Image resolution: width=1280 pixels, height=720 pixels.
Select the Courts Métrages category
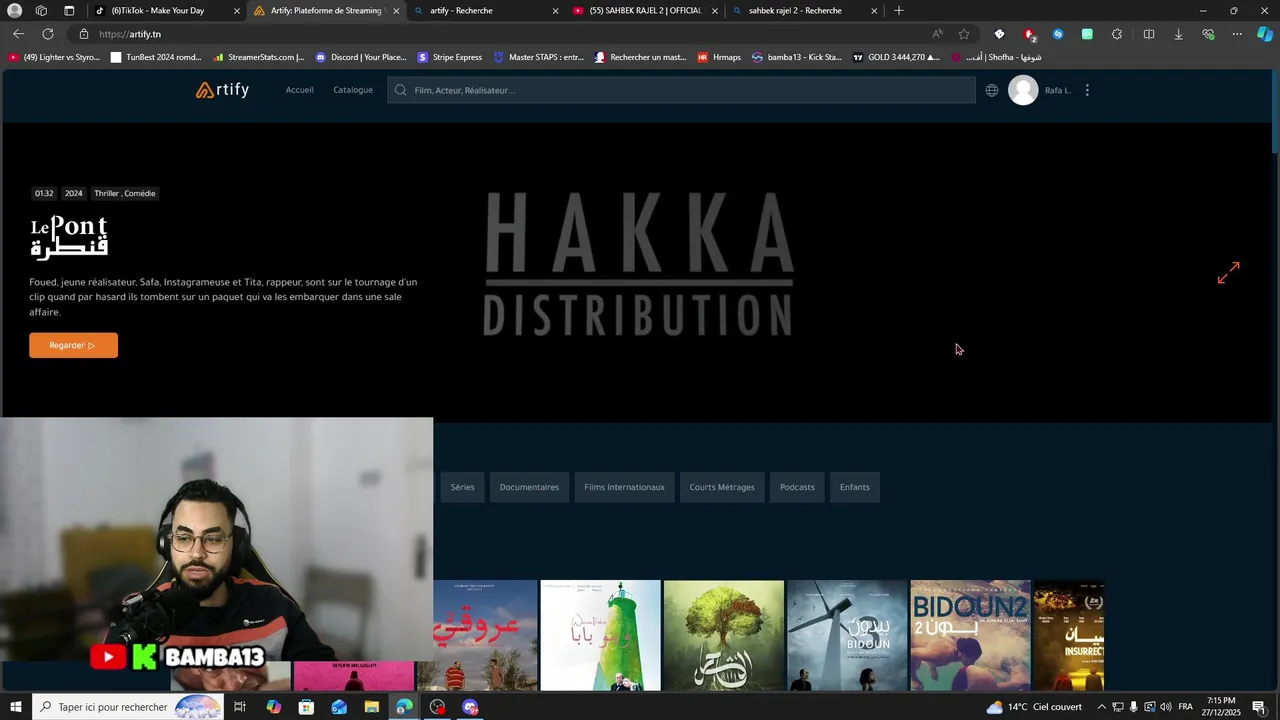click(x=722, y=487)
